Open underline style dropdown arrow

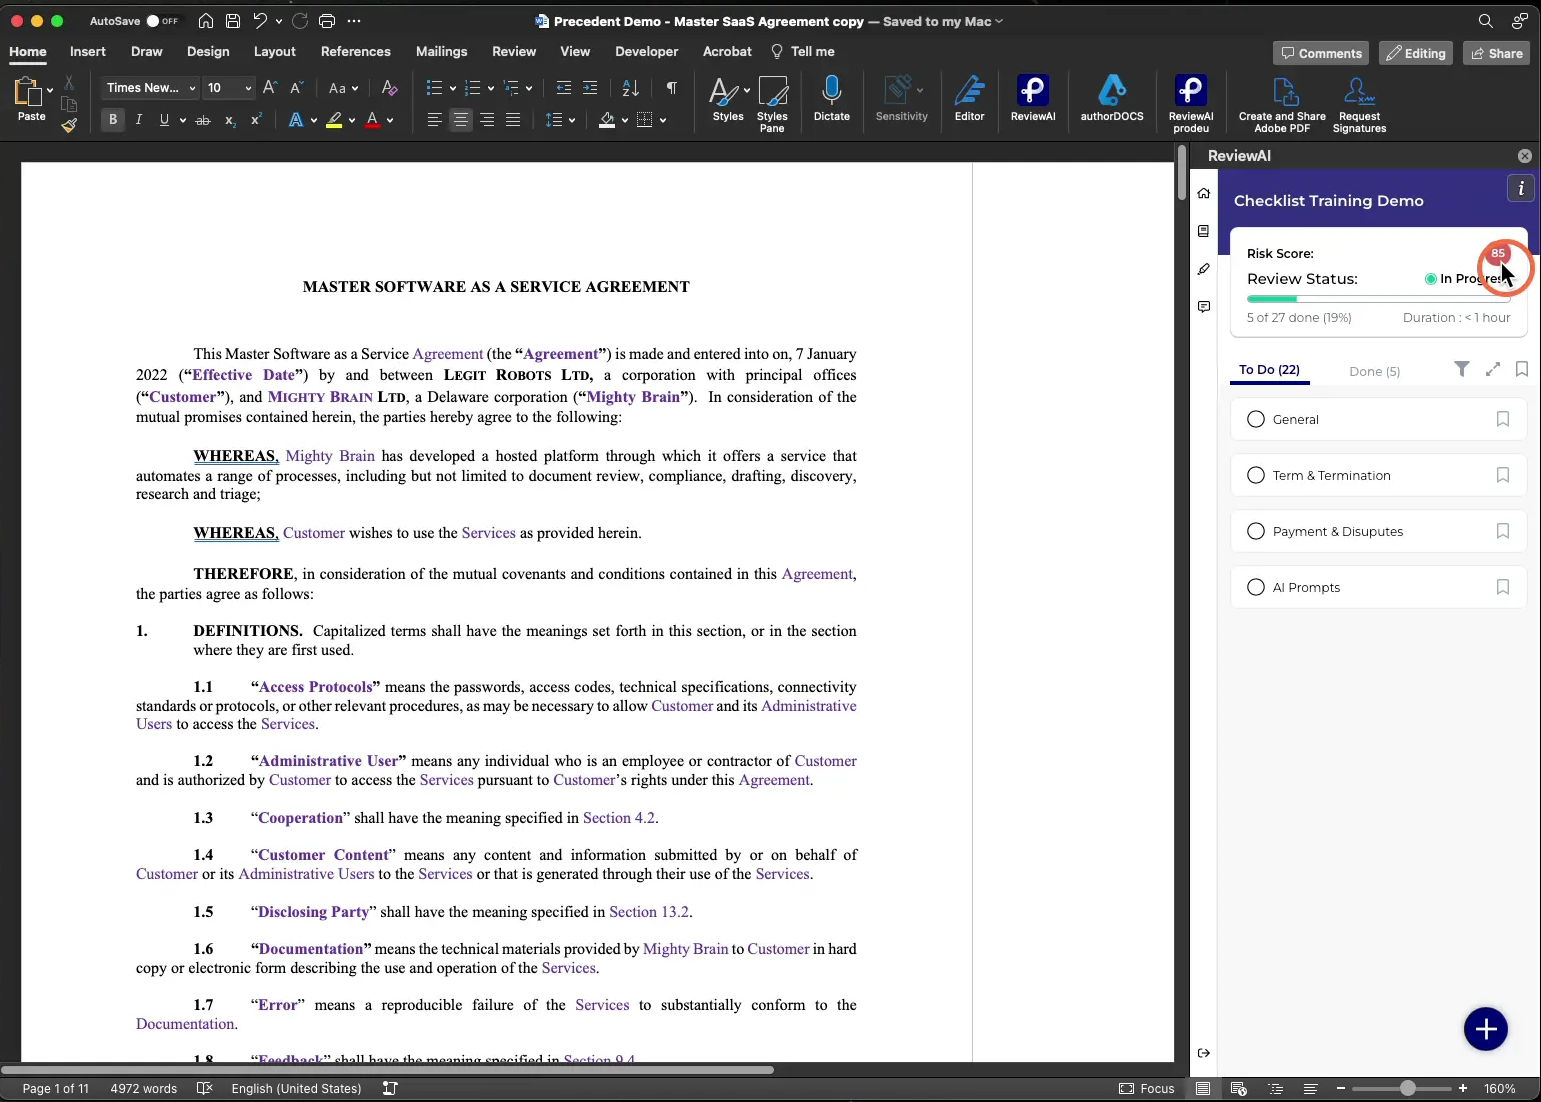pyautogui.click(x=183, y=120)
